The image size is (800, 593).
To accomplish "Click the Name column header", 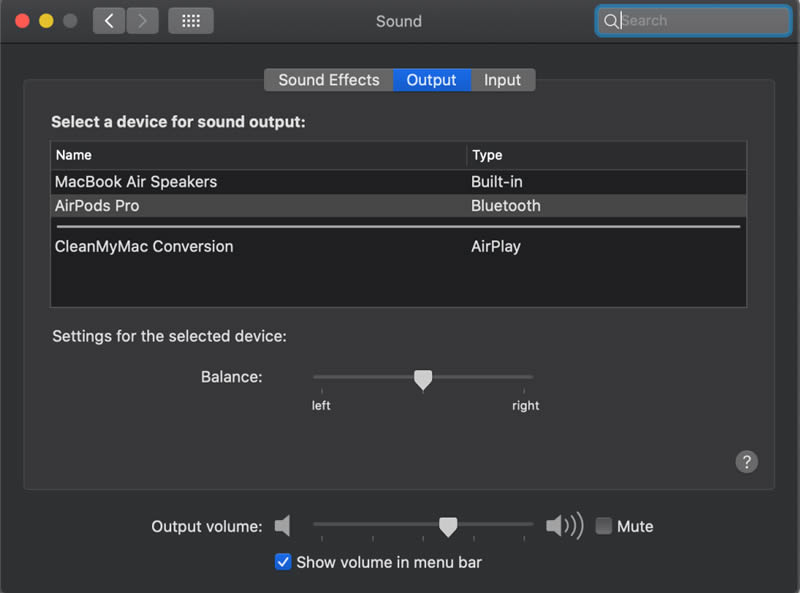I will tap(259, 155).
